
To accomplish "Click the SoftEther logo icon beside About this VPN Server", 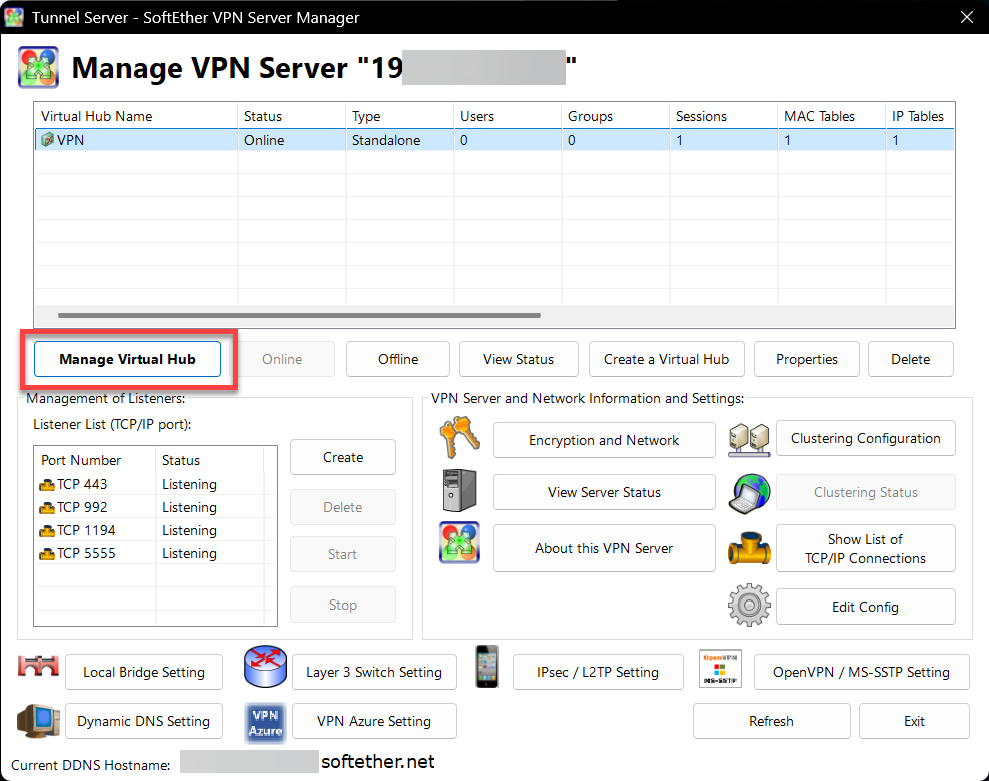I will (x=459, y=543).
